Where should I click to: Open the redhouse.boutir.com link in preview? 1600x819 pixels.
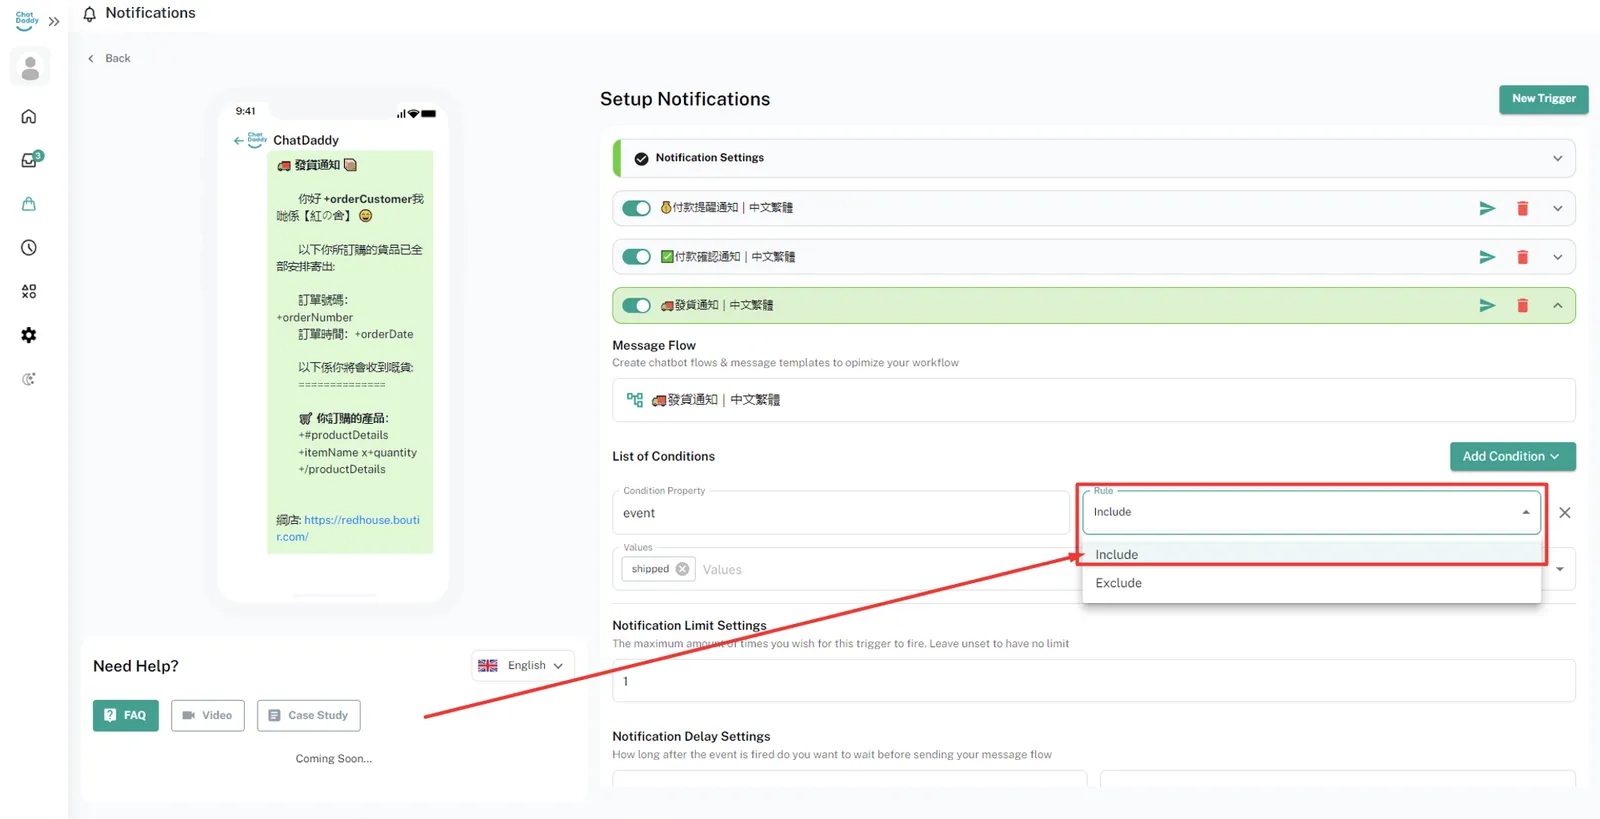click(361, 520)
